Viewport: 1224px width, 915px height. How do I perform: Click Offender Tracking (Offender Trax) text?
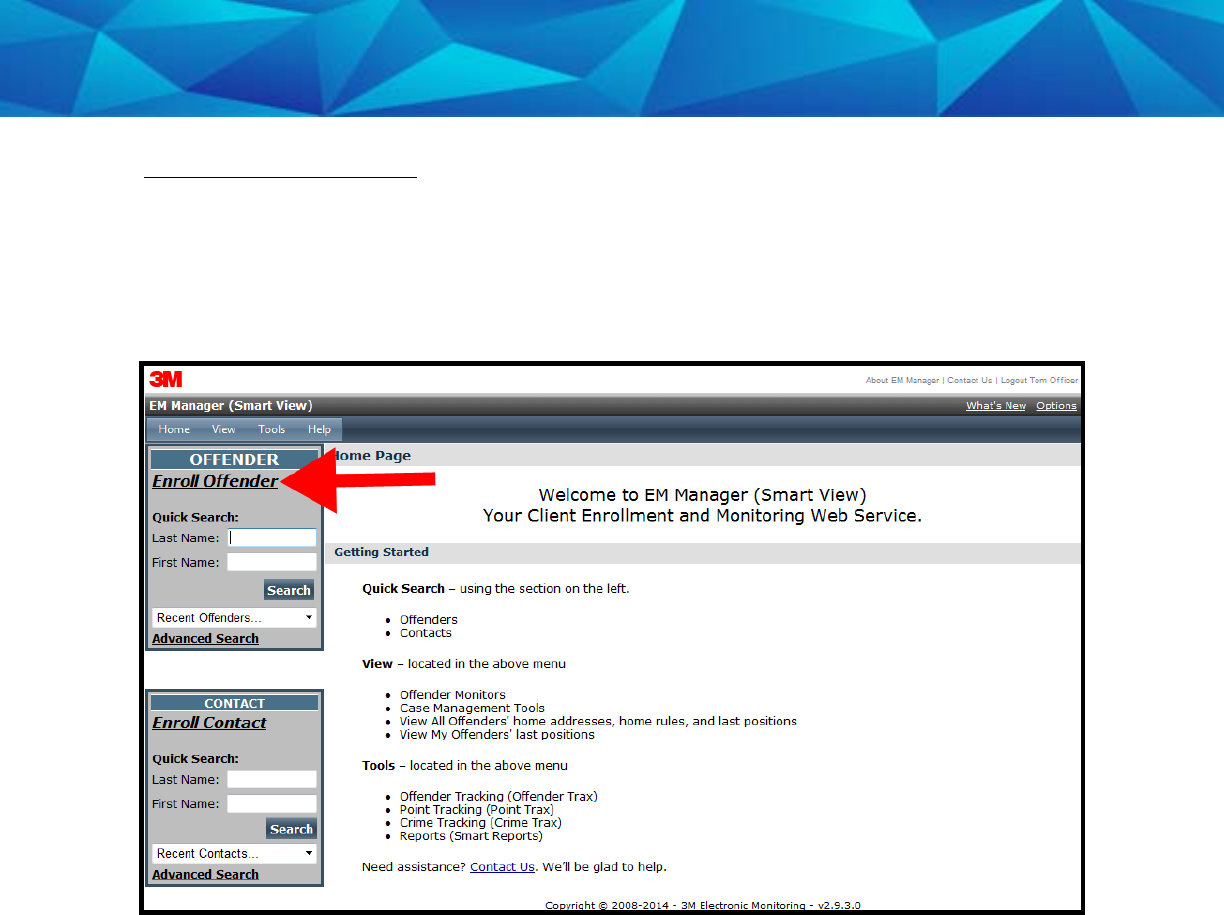[x=499, y=797]
